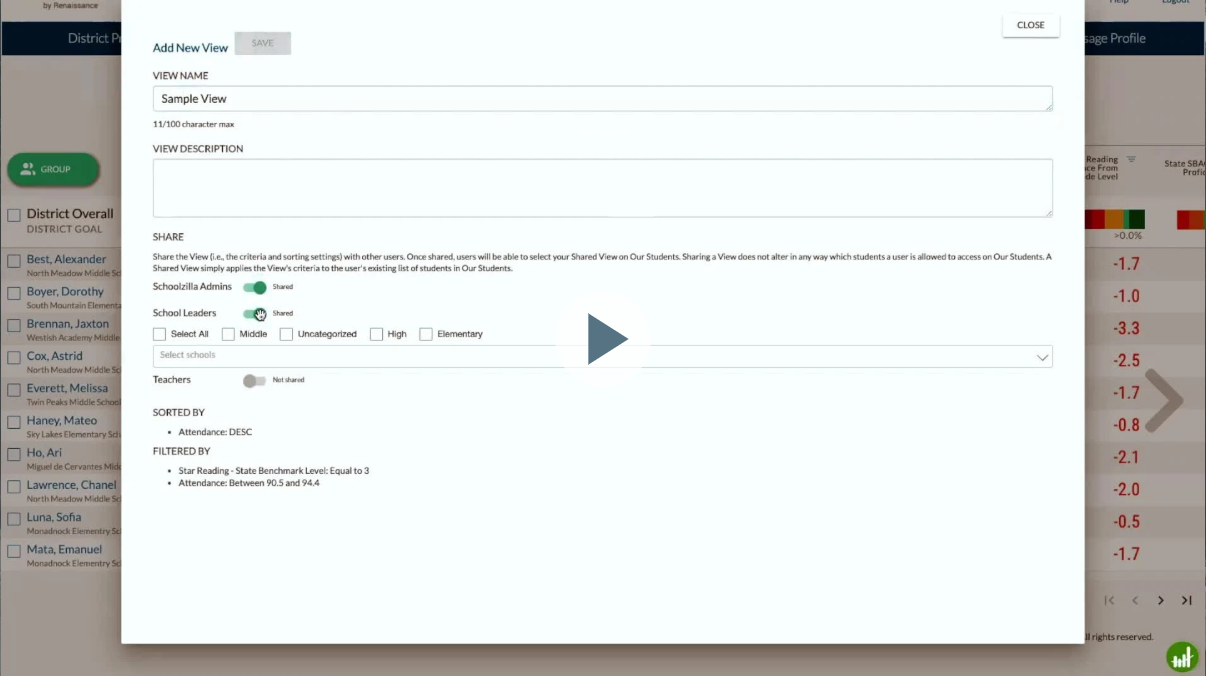This screenshot has width=1206, height=676.
Task: Toggle School Leaders sharing switch
Action: pos(255,313)
